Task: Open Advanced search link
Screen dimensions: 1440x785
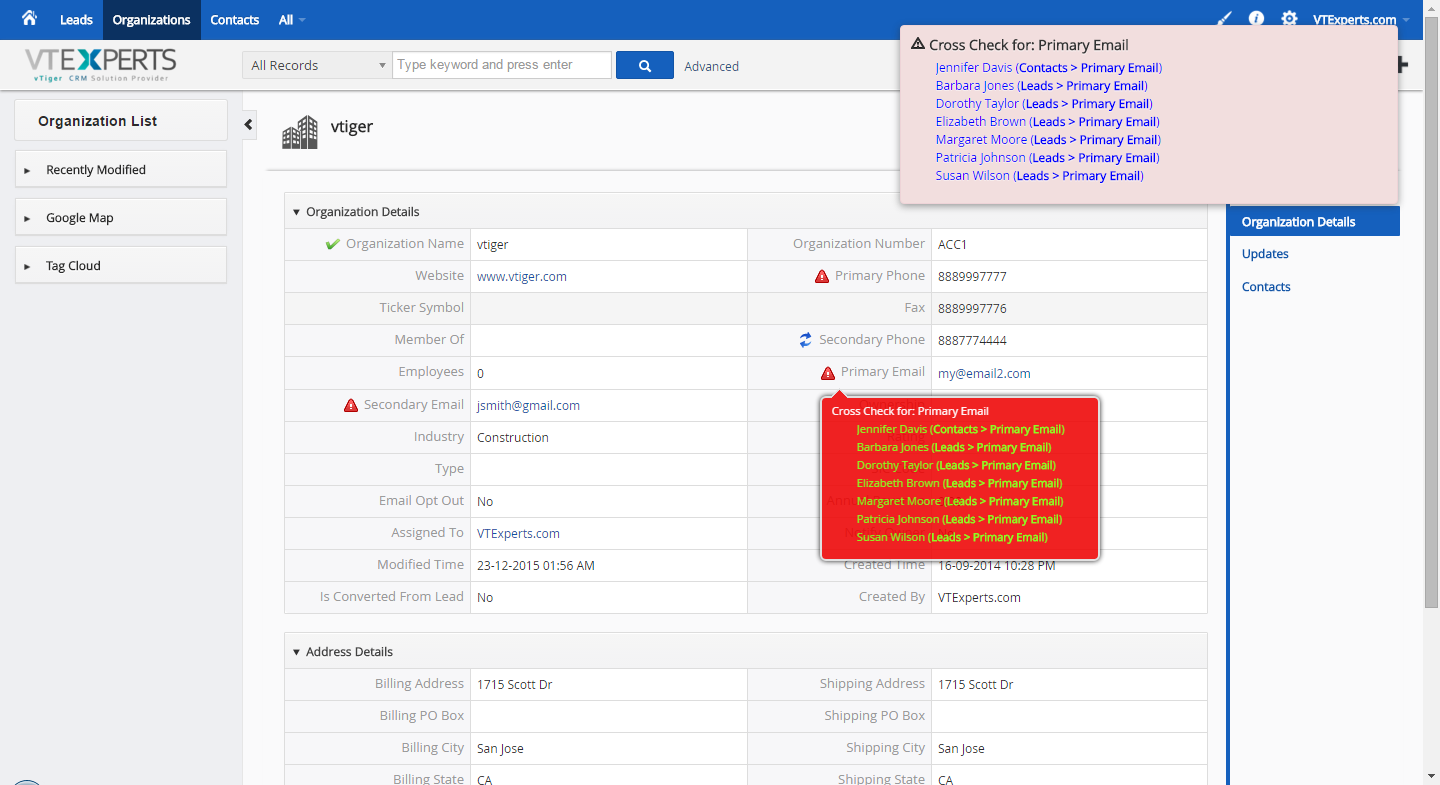Action: [712, 66]
